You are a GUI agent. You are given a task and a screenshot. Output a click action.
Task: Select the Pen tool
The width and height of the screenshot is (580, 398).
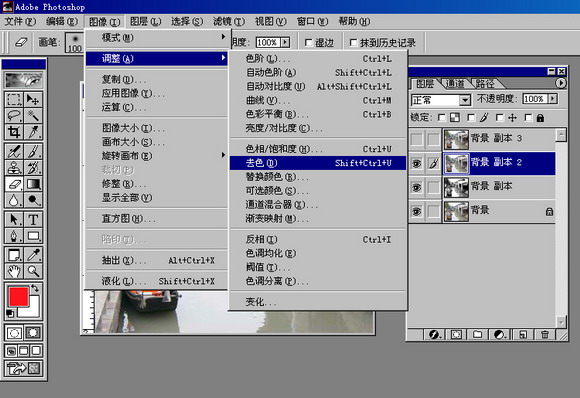pyautogui.click(x=14, y=236)
